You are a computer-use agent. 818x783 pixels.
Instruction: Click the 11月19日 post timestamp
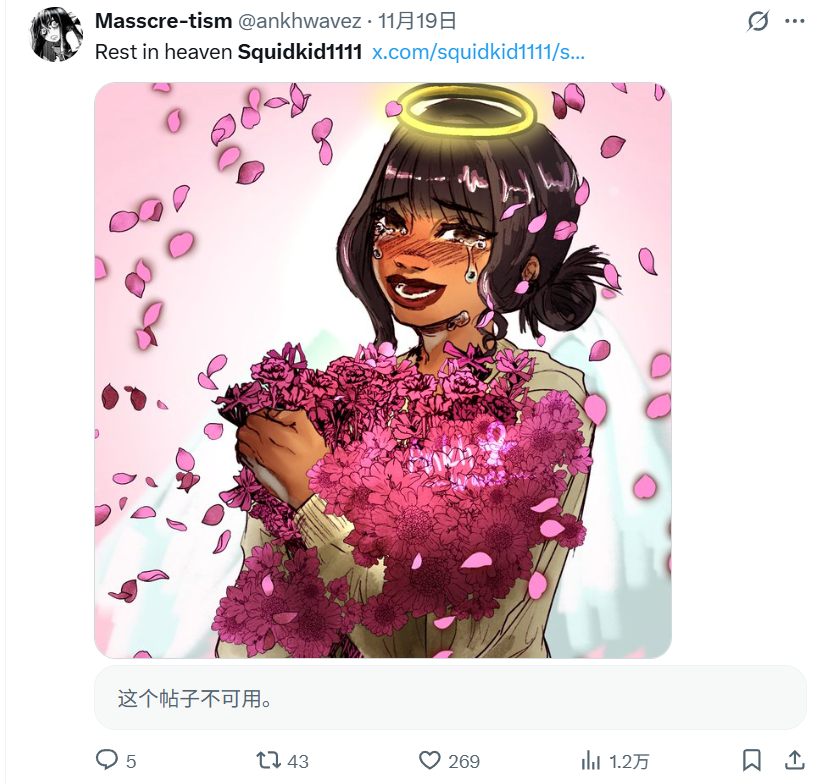point(417,21)
